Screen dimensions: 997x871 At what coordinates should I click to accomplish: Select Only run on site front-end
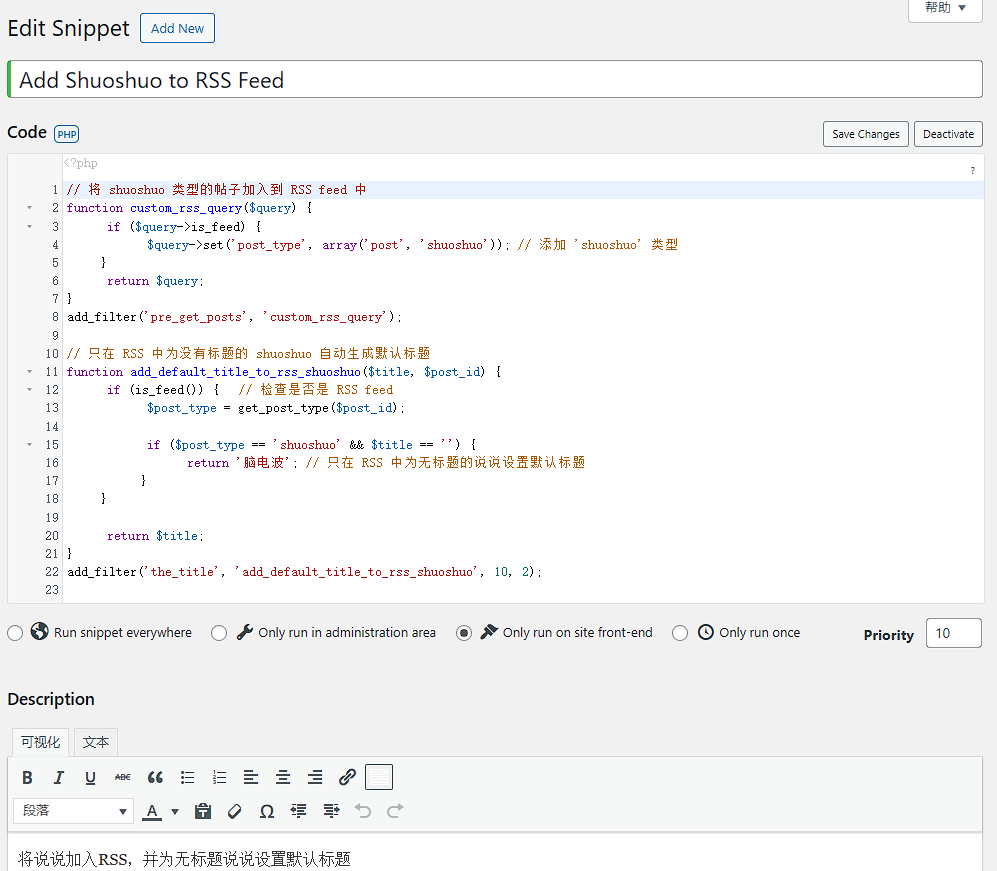point(464,633)
